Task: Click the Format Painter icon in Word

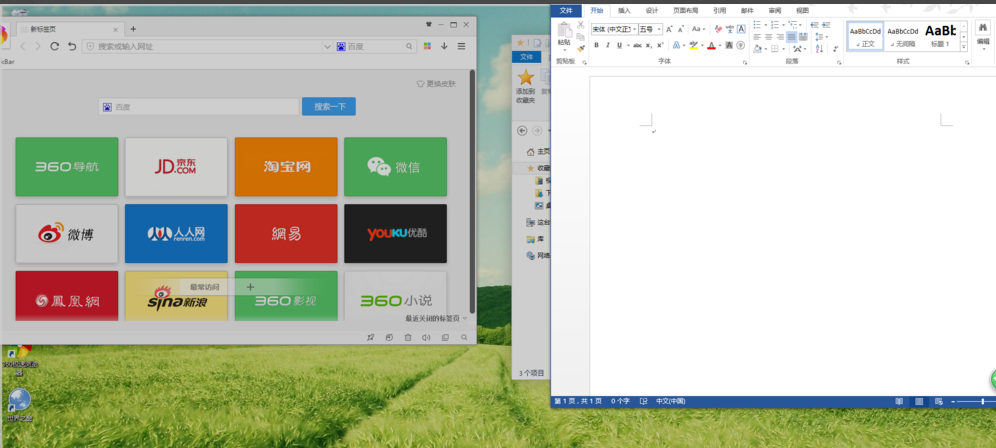Action: pyautogui.click(x=580, y=49)
